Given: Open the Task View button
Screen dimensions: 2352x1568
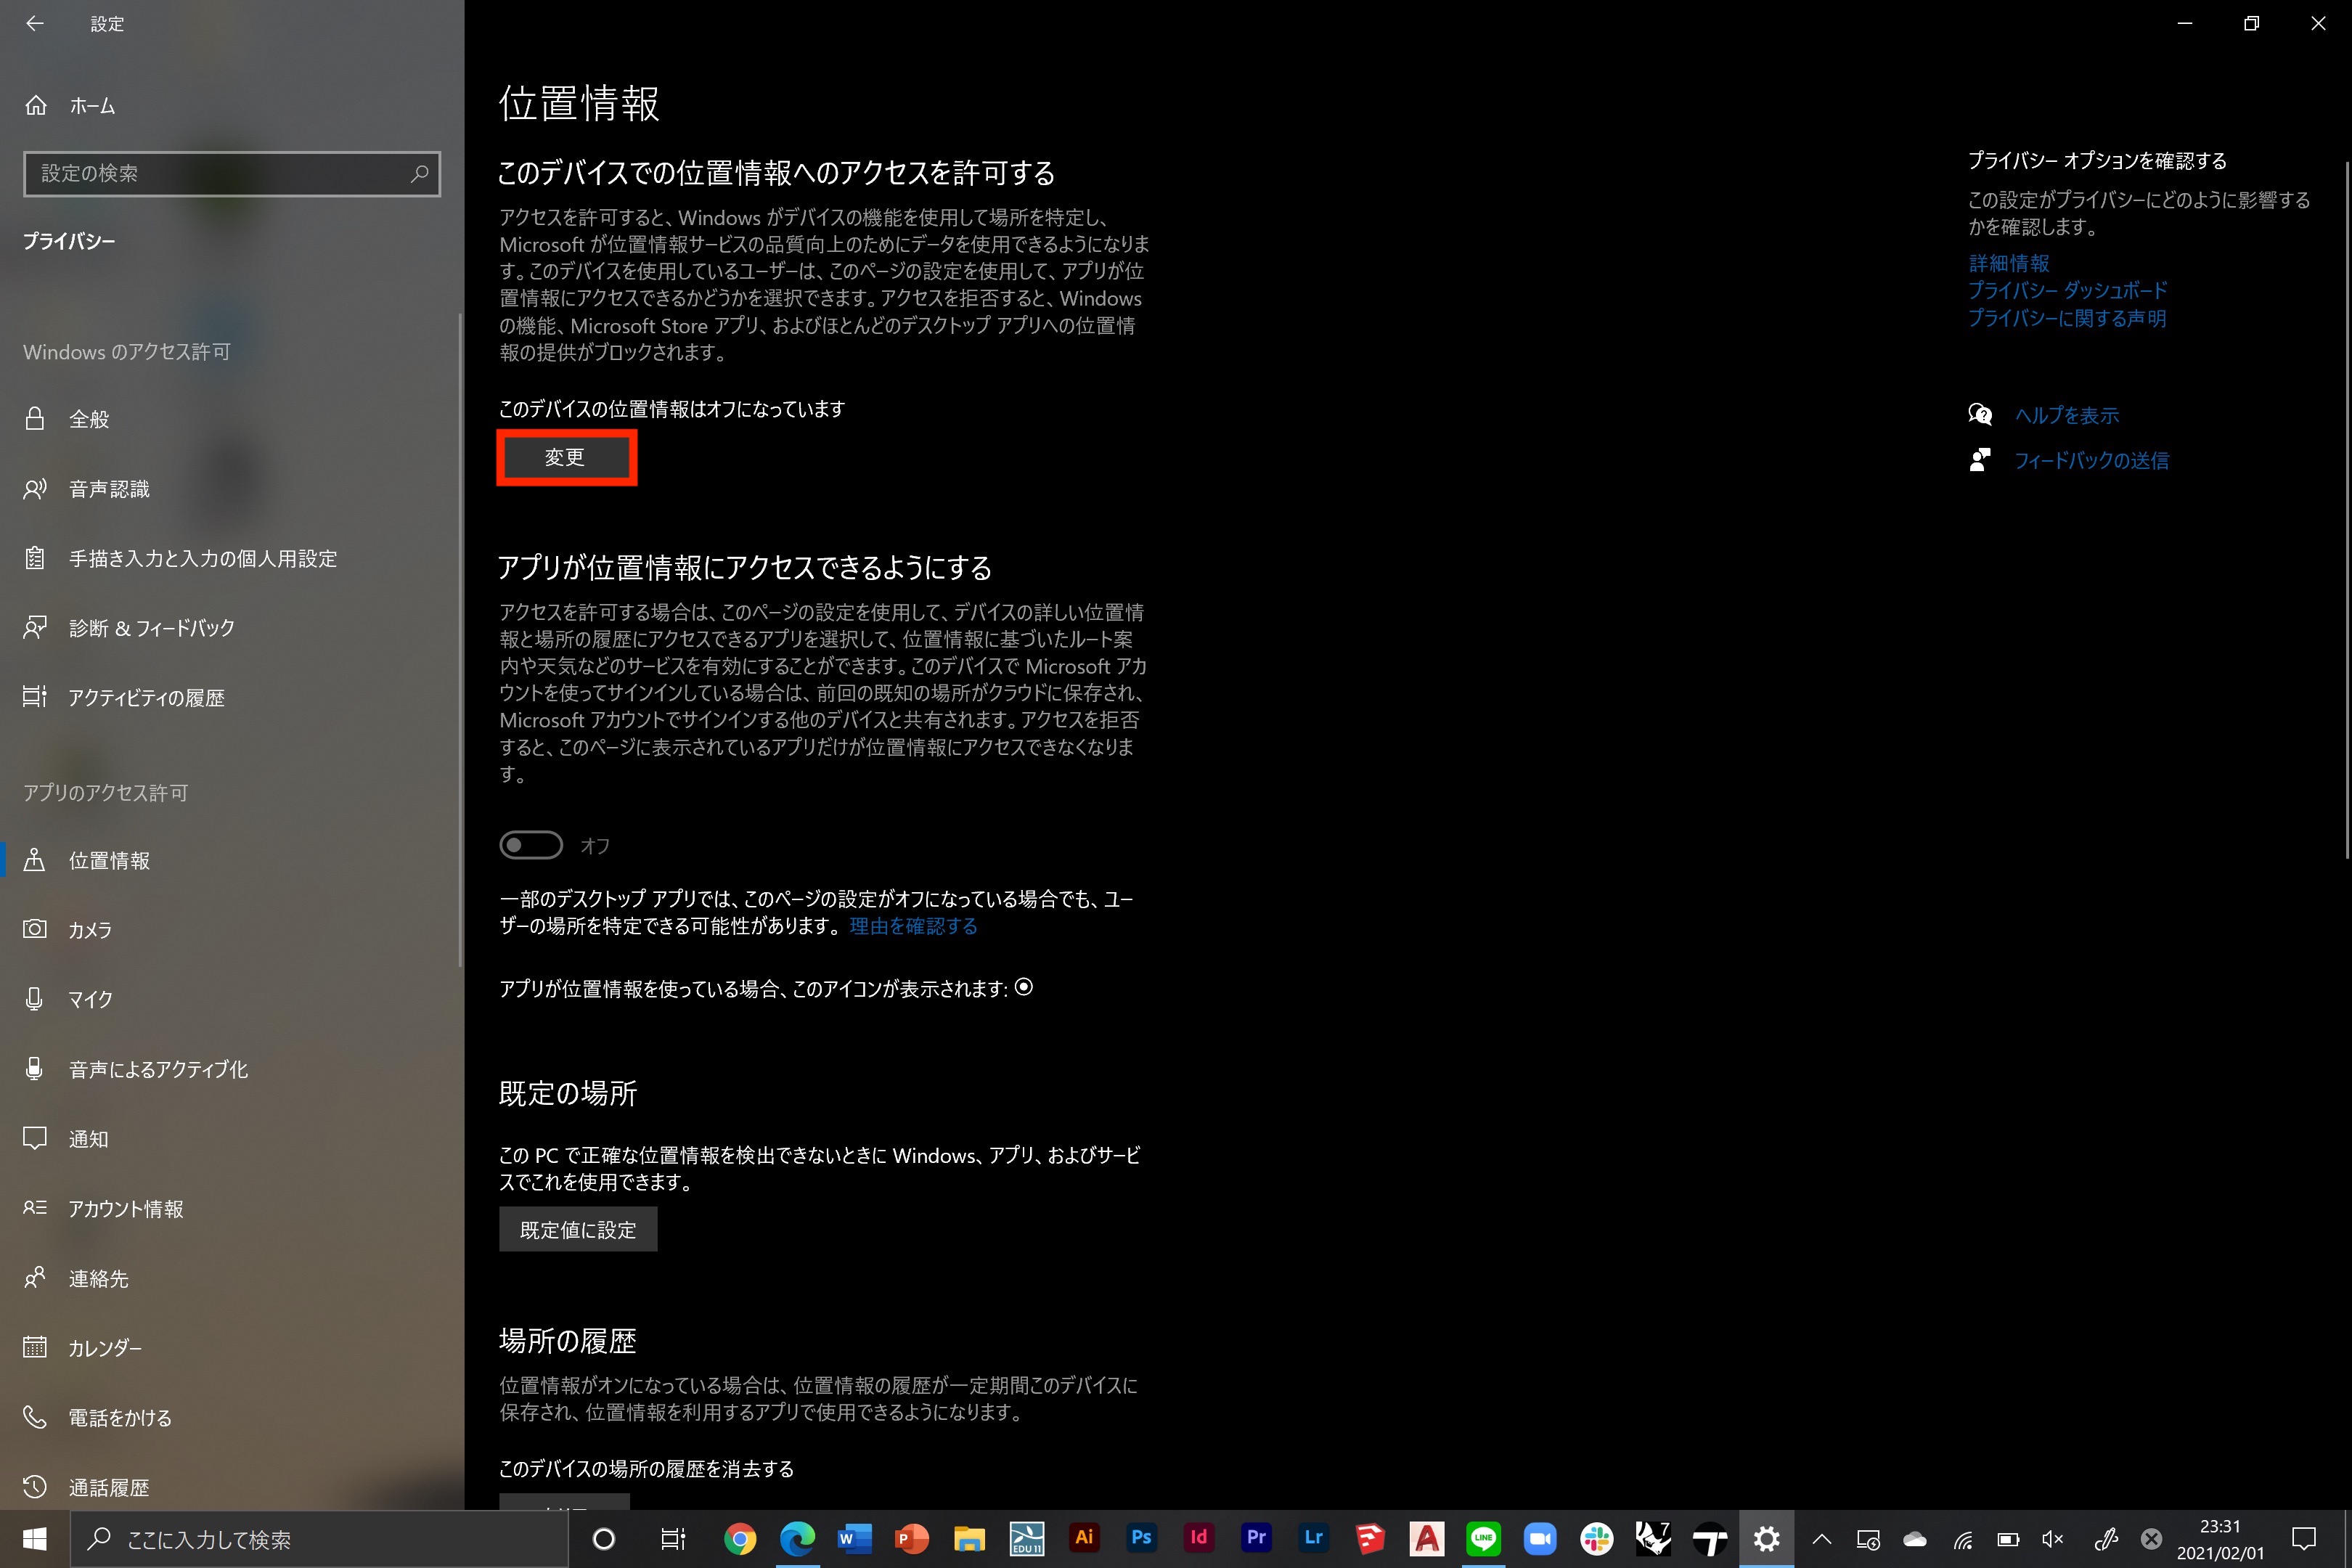Looking at the screenshot, I should coord(673,1539).
